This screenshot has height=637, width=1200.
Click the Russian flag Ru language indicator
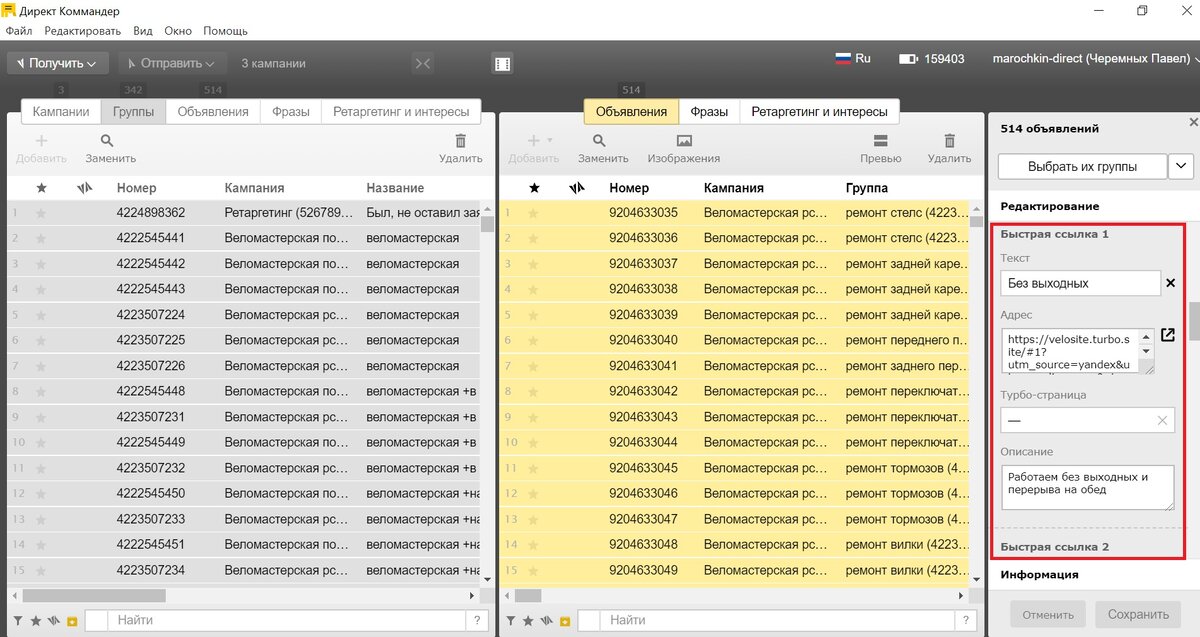tap(853, 58)
